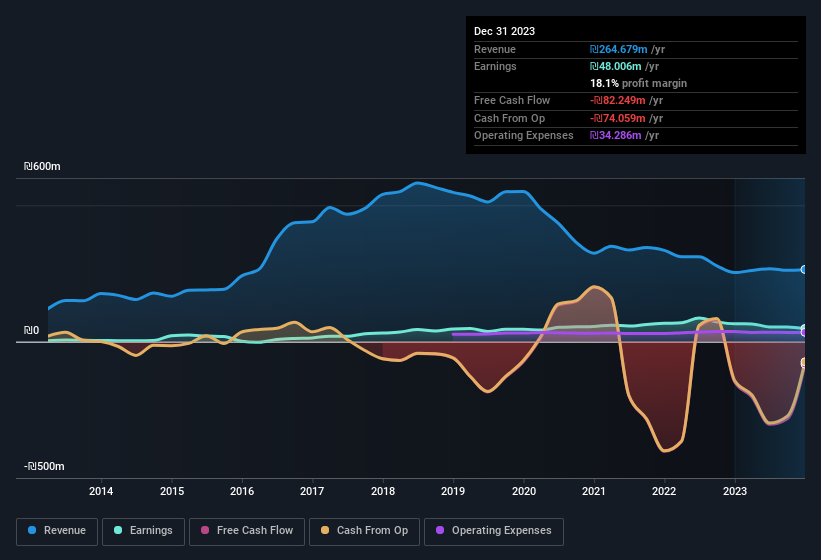The width and height of the screenshot is (821, 560).
Task: Click the -₪74.059m cash from op value
Action: (x=617, y=118)
